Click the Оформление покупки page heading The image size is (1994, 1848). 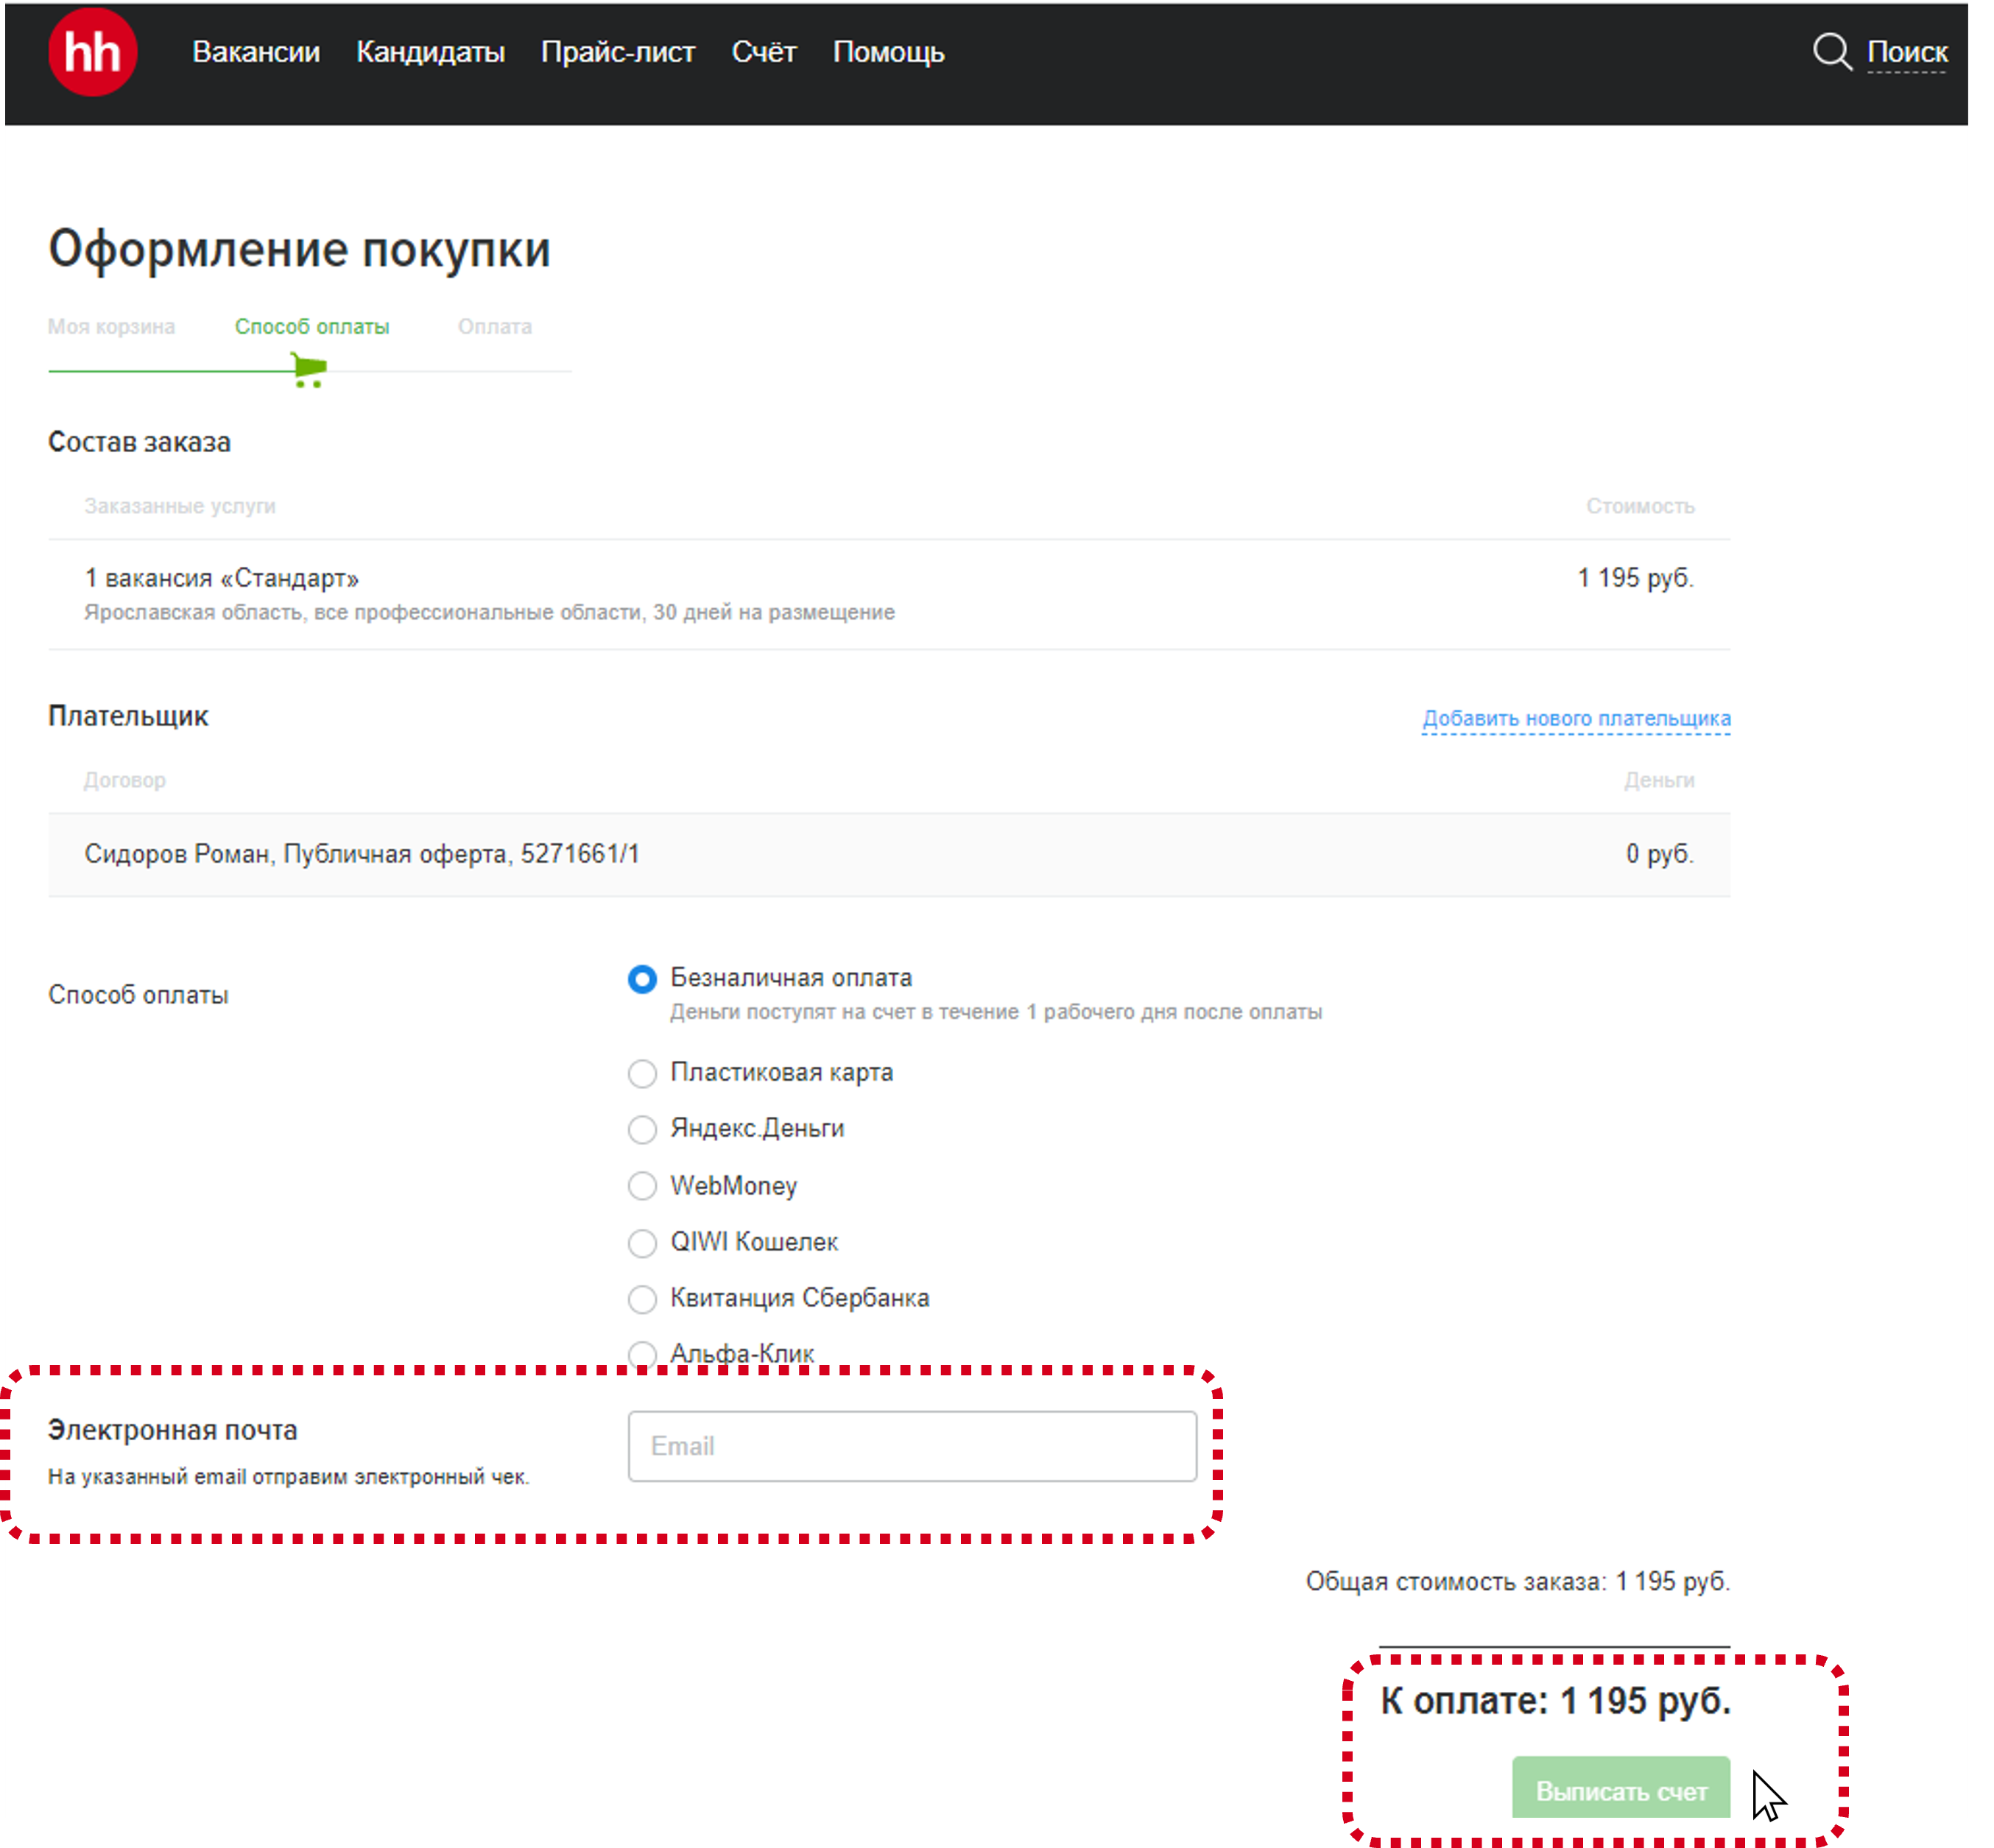pos(299,250)
